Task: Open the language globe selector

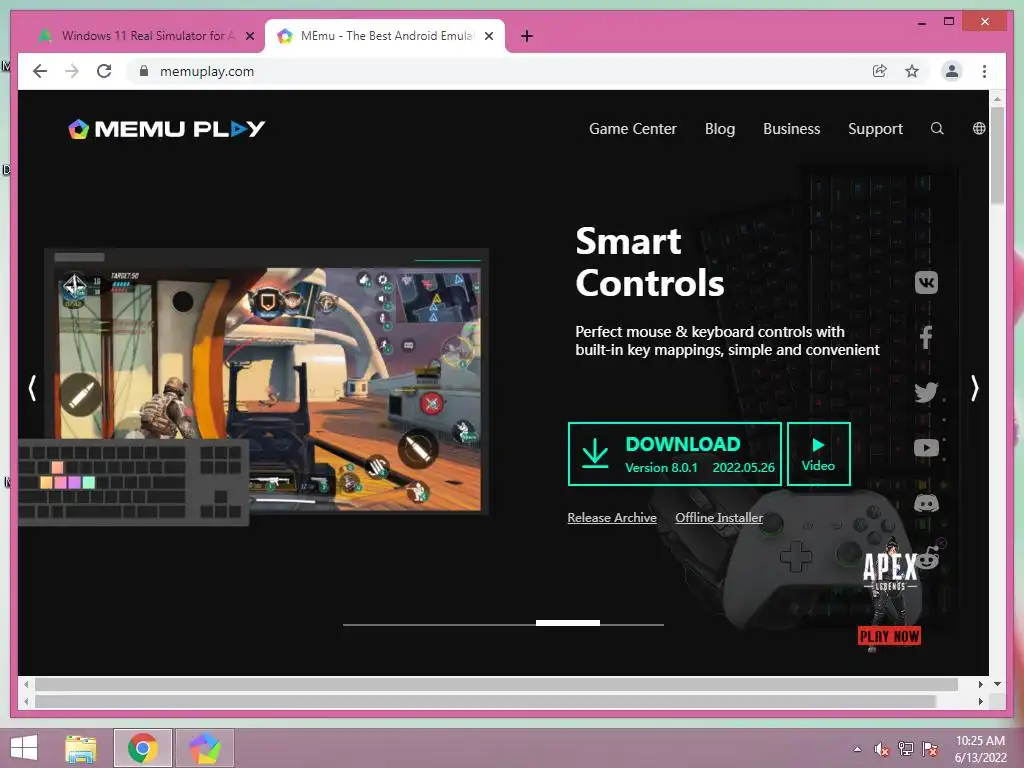Action: [978, 129]
